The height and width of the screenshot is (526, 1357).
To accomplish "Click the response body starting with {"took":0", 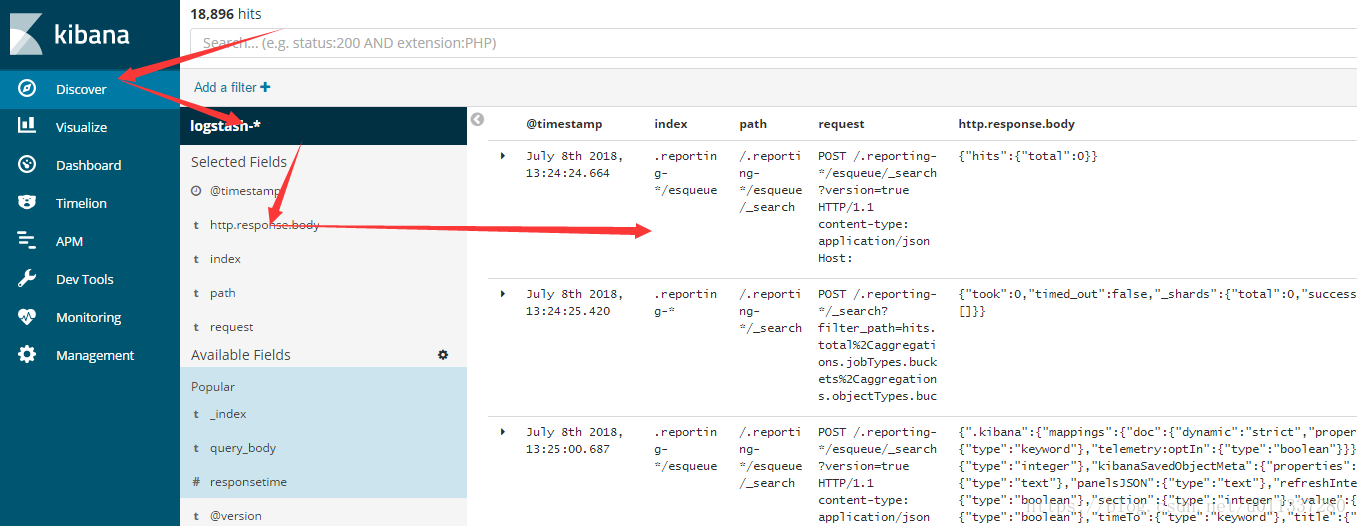I will (1157, 302).
